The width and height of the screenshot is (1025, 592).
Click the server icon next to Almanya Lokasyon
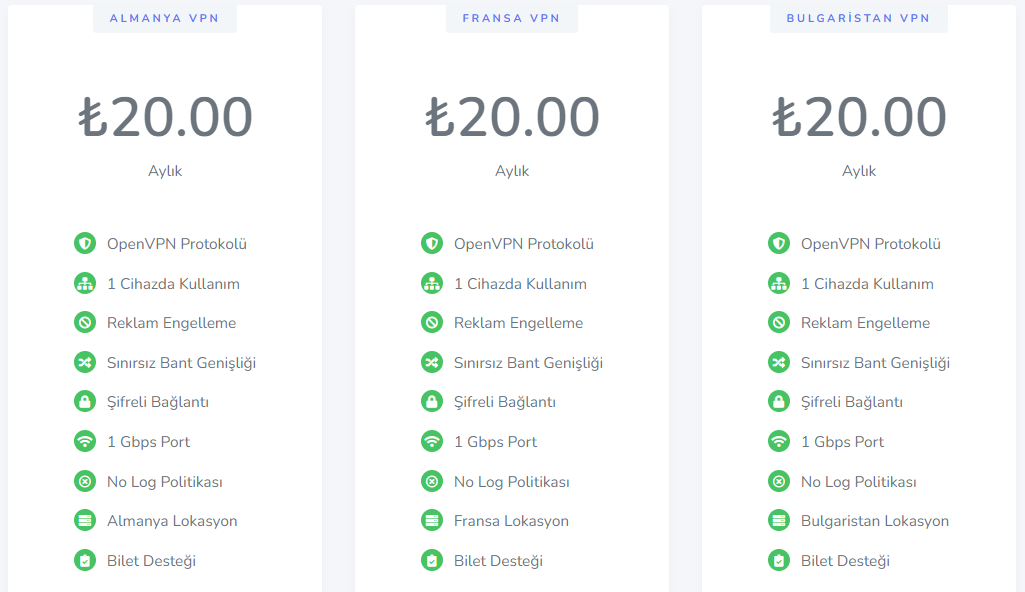pyautogui.click(x=85, y=521)
